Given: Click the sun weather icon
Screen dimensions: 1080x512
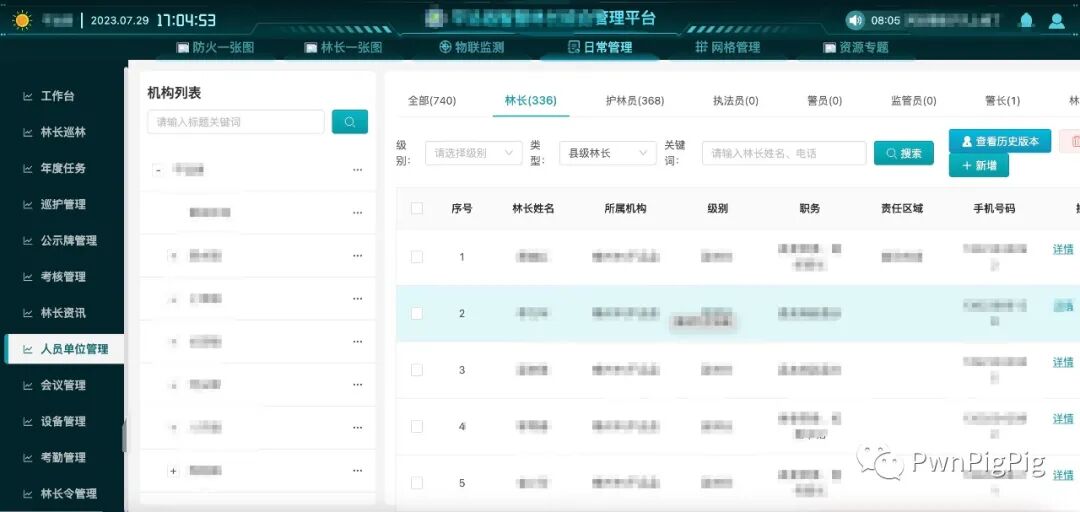Looking at the screenshot, I should [22, 20].
